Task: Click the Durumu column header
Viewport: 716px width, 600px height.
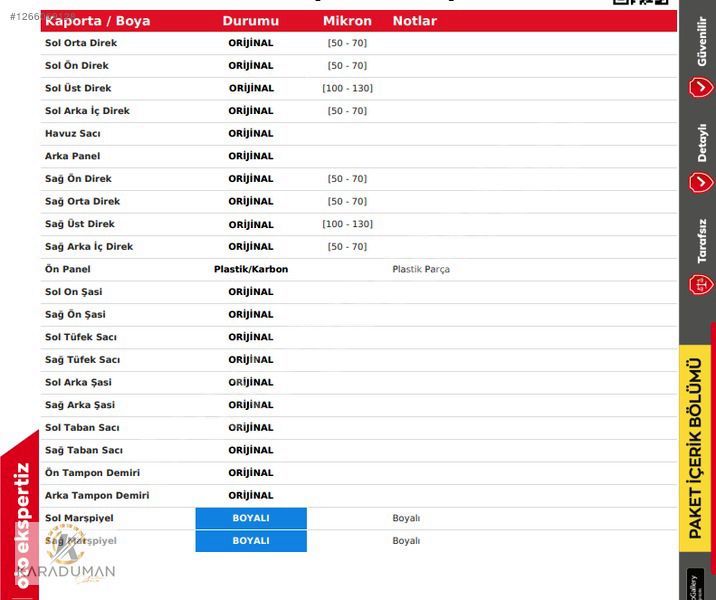Action: (250, 21)
